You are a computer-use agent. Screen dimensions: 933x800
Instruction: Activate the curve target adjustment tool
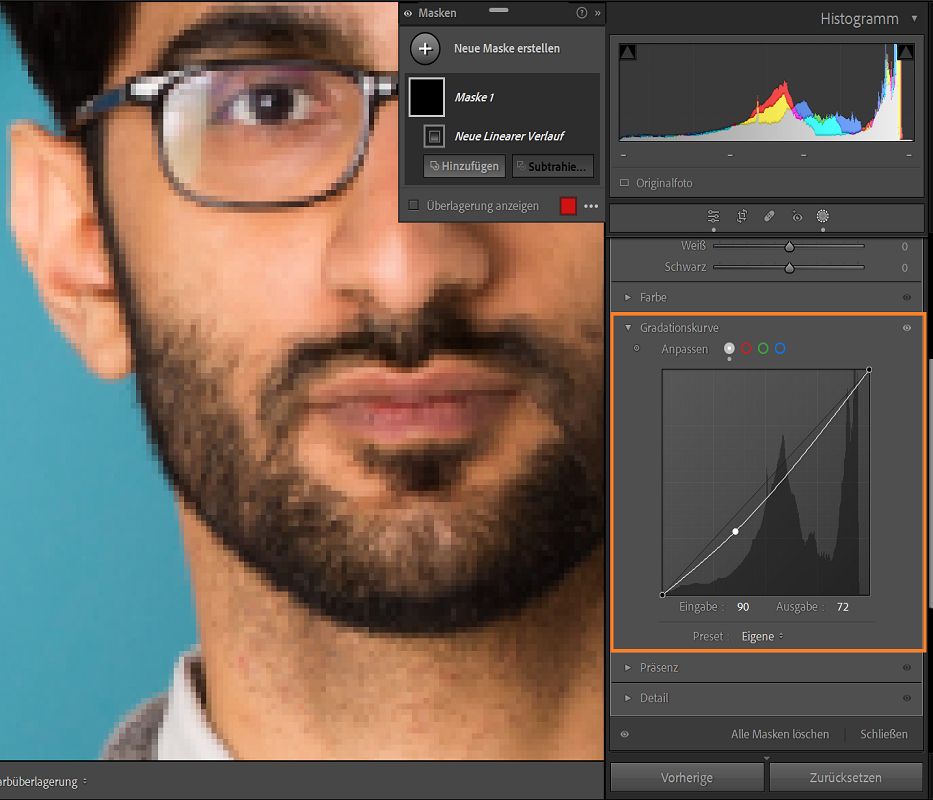pyautogui.click(x=637, y=348)
